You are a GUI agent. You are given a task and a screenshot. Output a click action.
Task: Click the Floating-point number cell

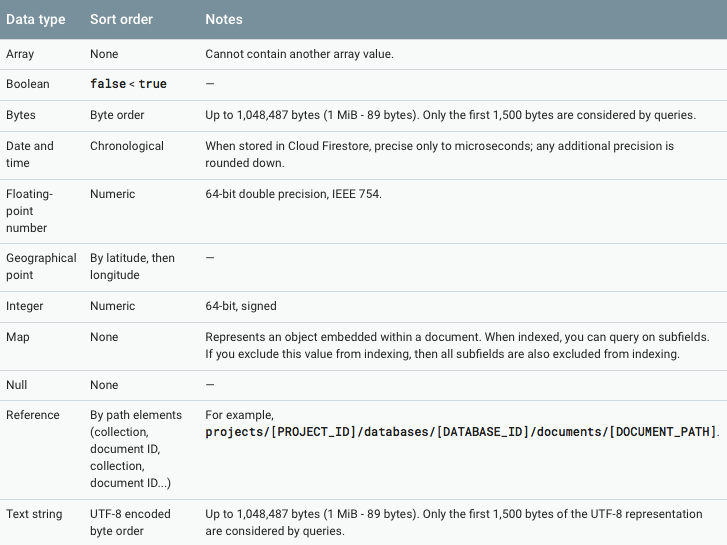(29, 211)
